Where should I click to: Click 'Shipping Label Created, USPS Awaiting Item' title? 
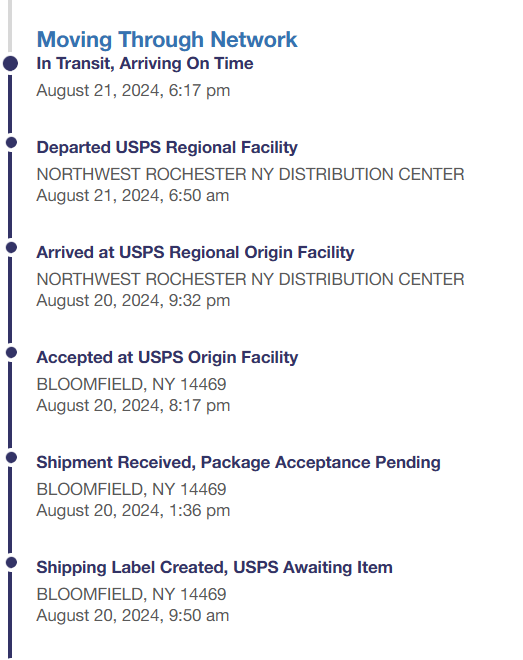[x=215, y=567]
